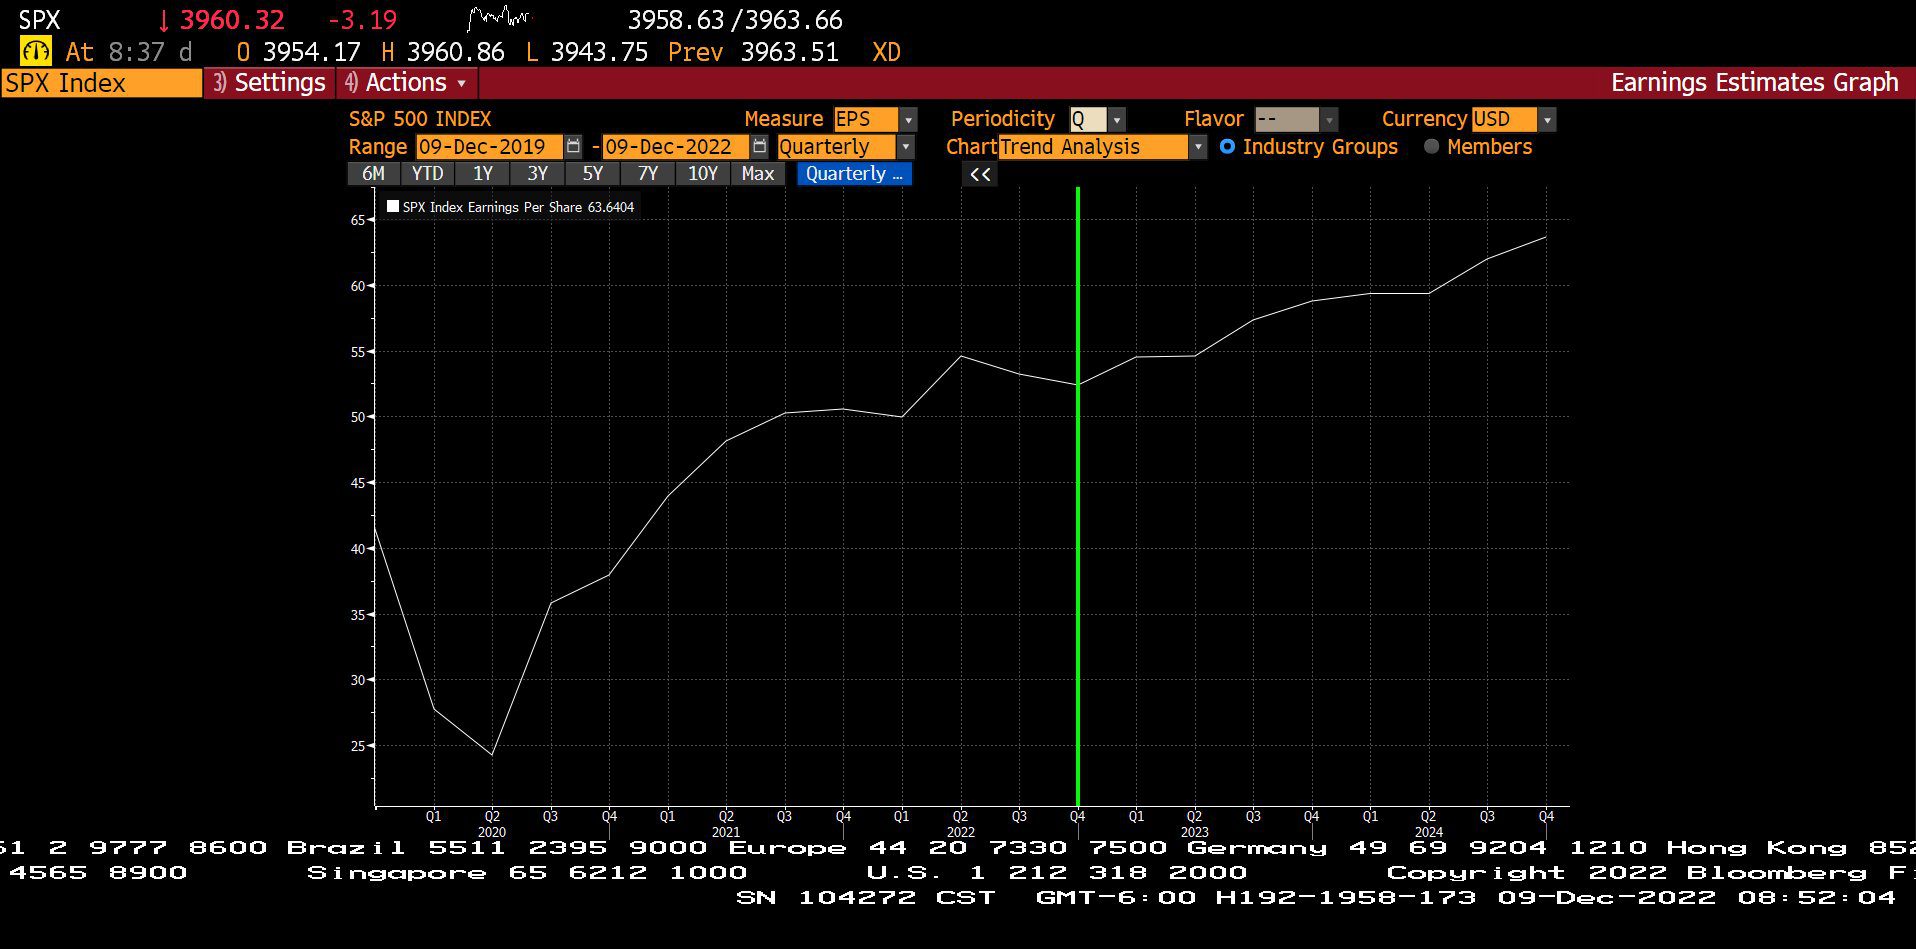
Task: Open the Periodicity Q dropdown
Action: coord(1117,120)
